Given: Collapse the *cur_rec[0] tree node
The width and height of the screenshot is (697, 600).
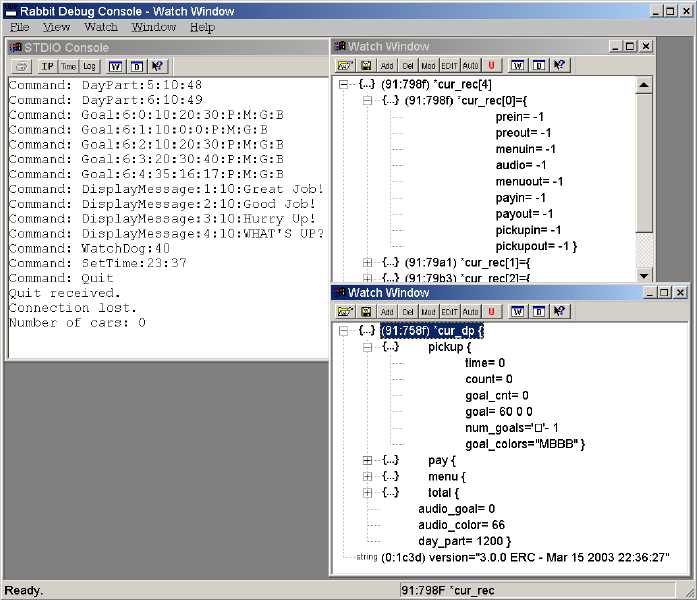Looking at the screenshot, I should (x=367, y=100).
